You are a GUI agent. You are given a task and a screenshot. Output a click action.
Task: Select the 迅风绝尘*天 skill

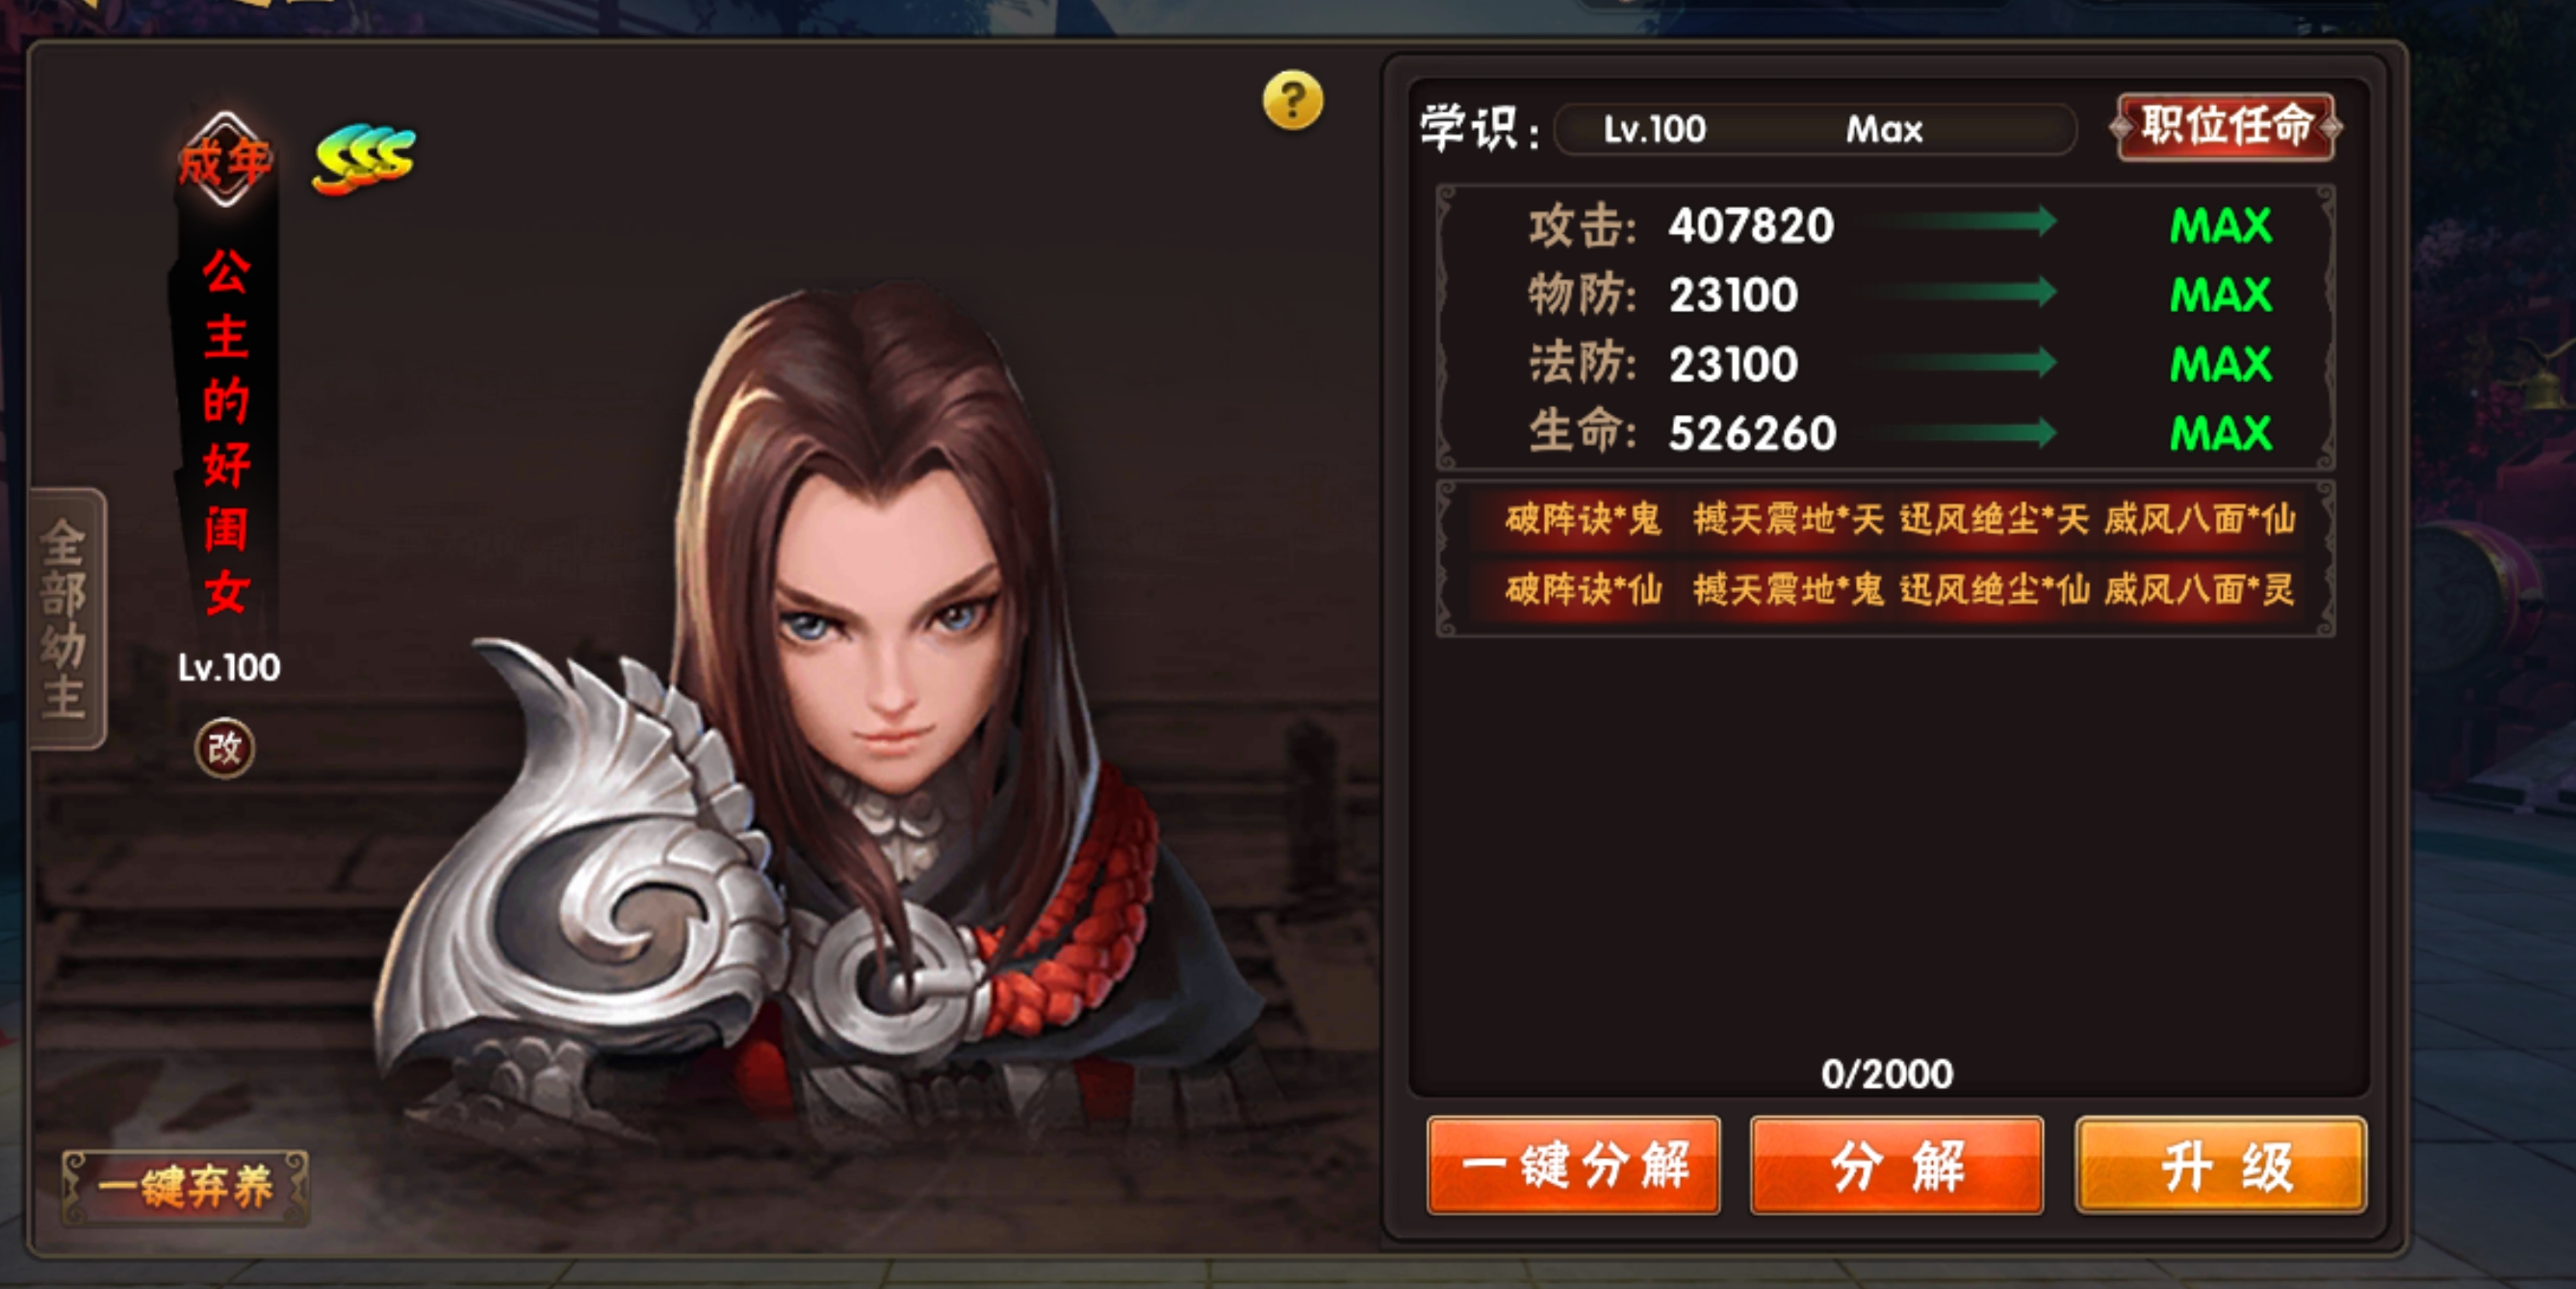[x=1994, y=520]
